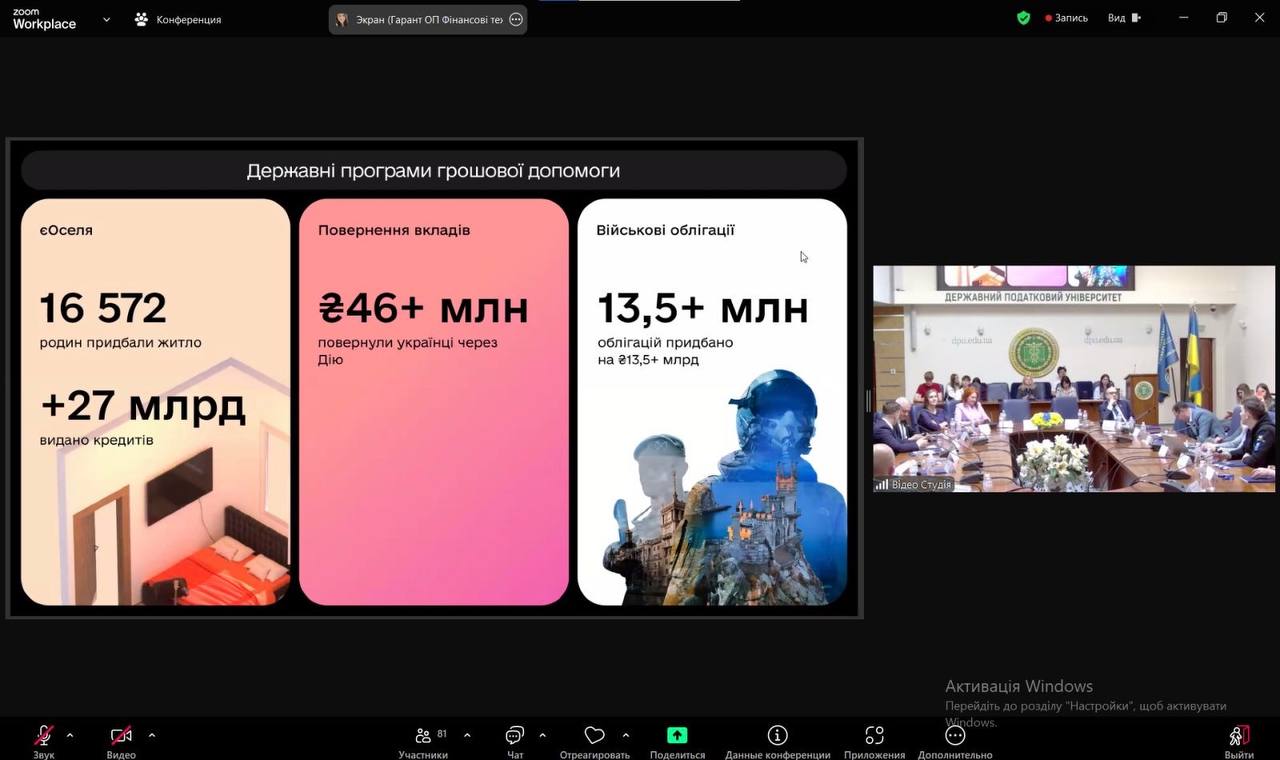Open the Отреагировать reactions heart icon
The image size is (1280, 760).
coord(594,737)
